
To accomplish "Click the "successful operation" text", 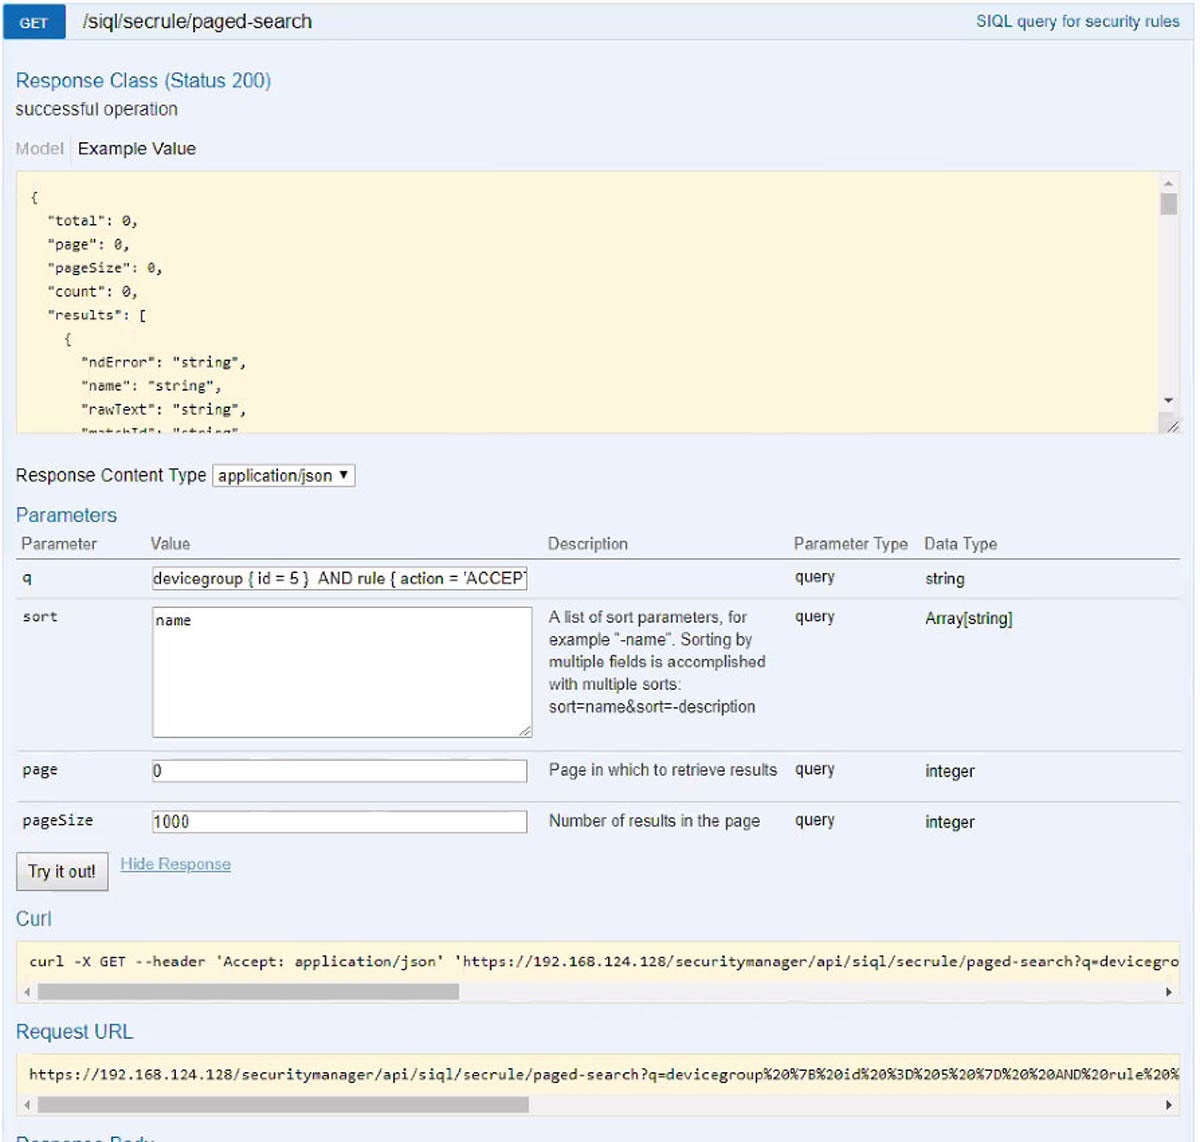I will [97, 109].
